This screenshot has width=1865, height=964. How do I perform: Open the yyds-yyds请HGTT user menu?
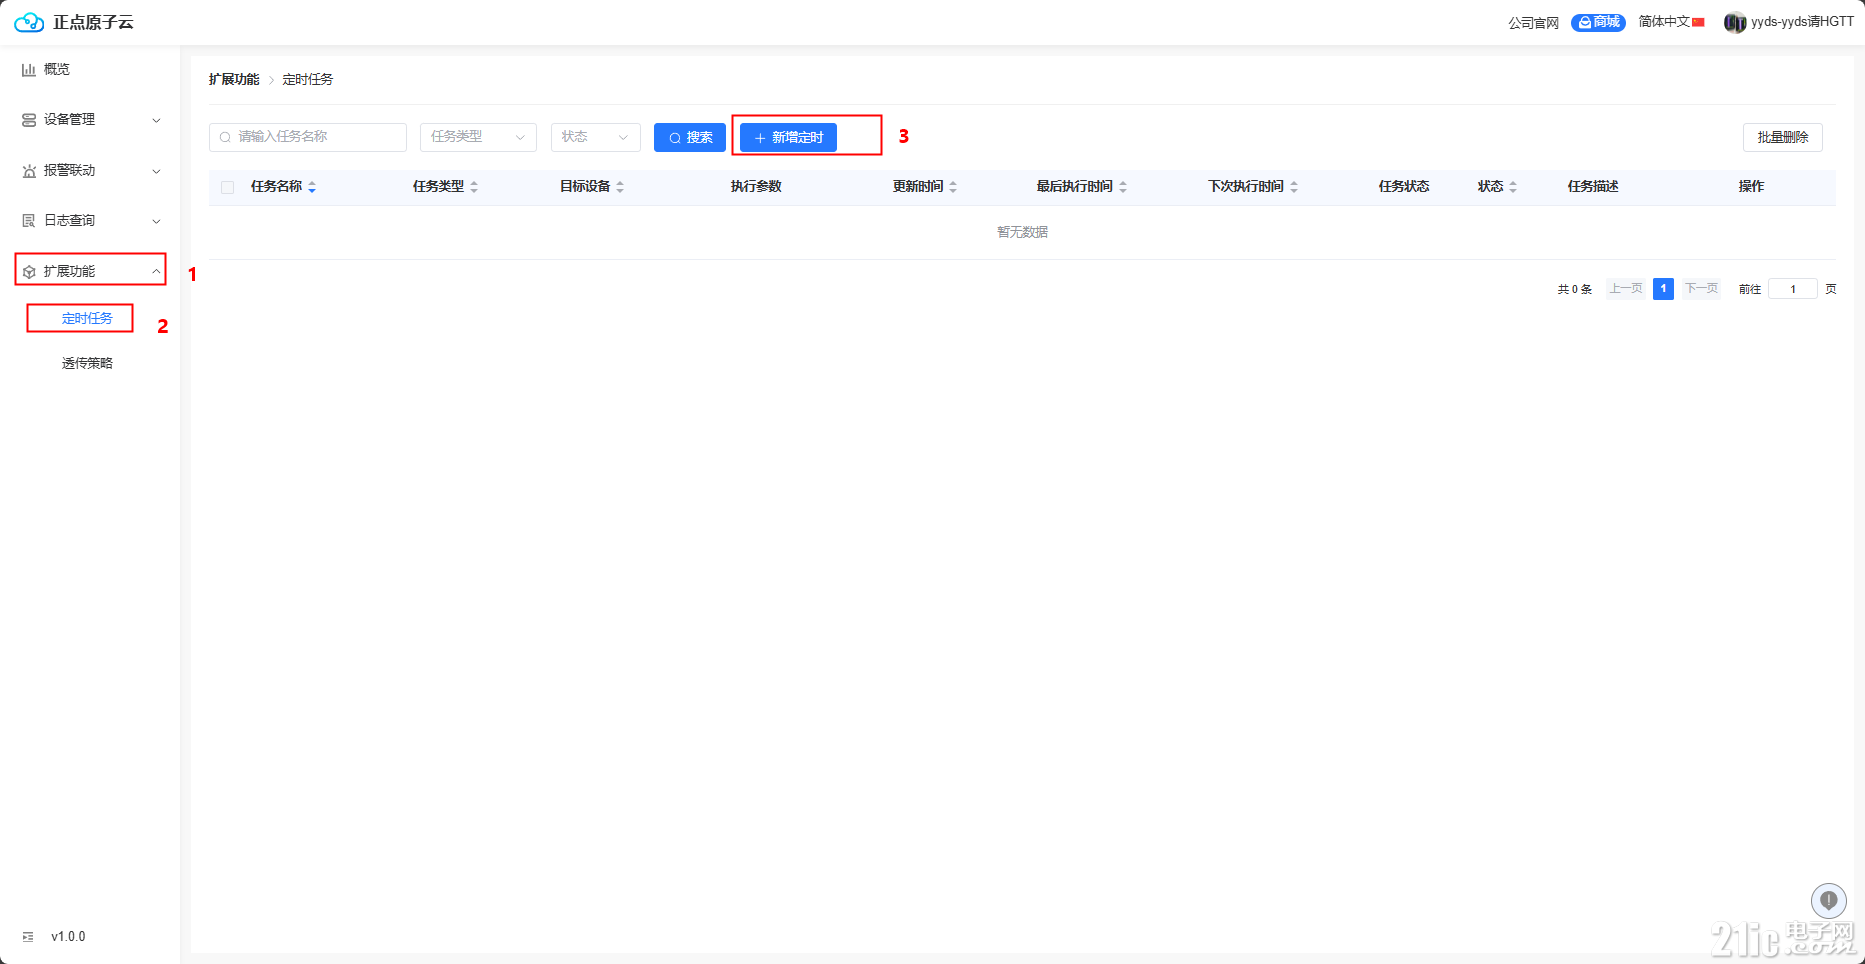click(1802, 22)
